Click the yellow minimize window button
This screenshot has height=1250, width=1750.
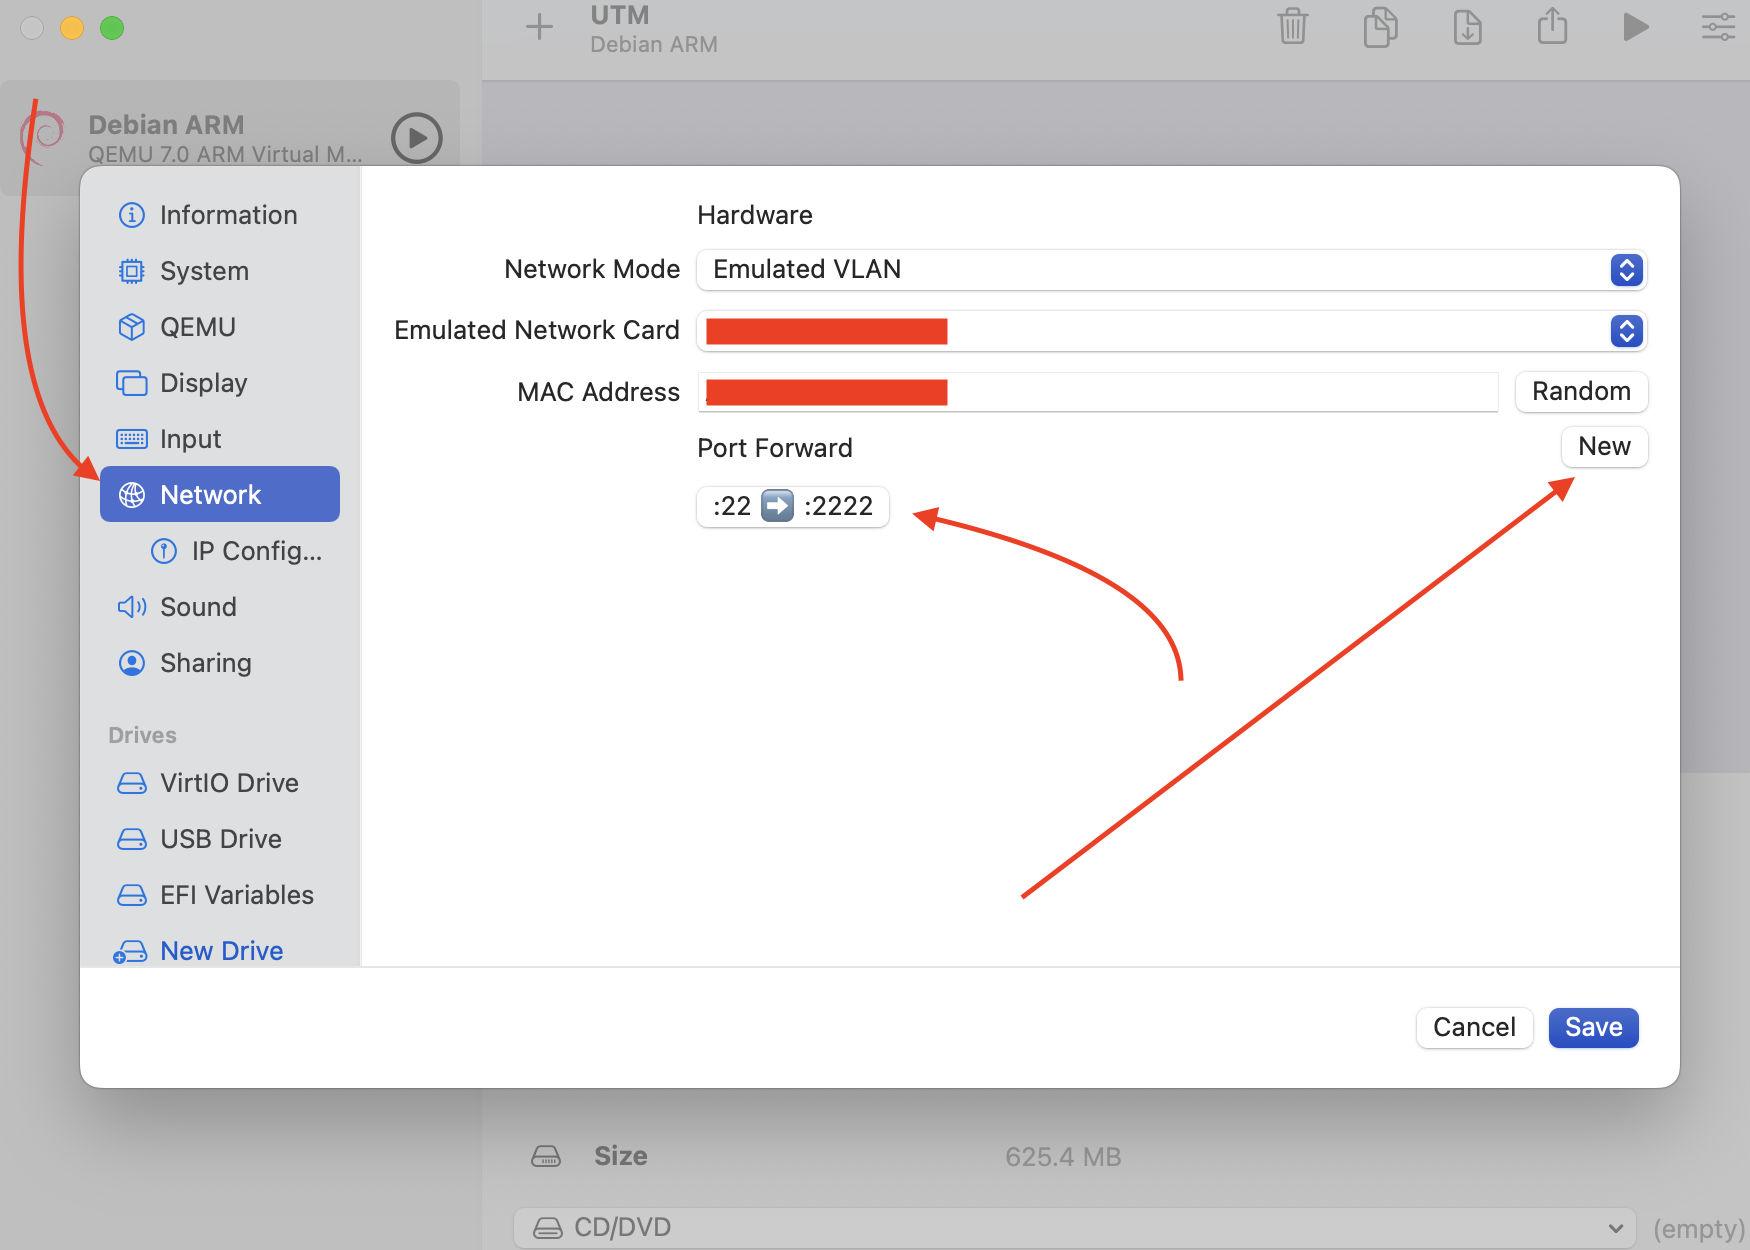point(72,28)
